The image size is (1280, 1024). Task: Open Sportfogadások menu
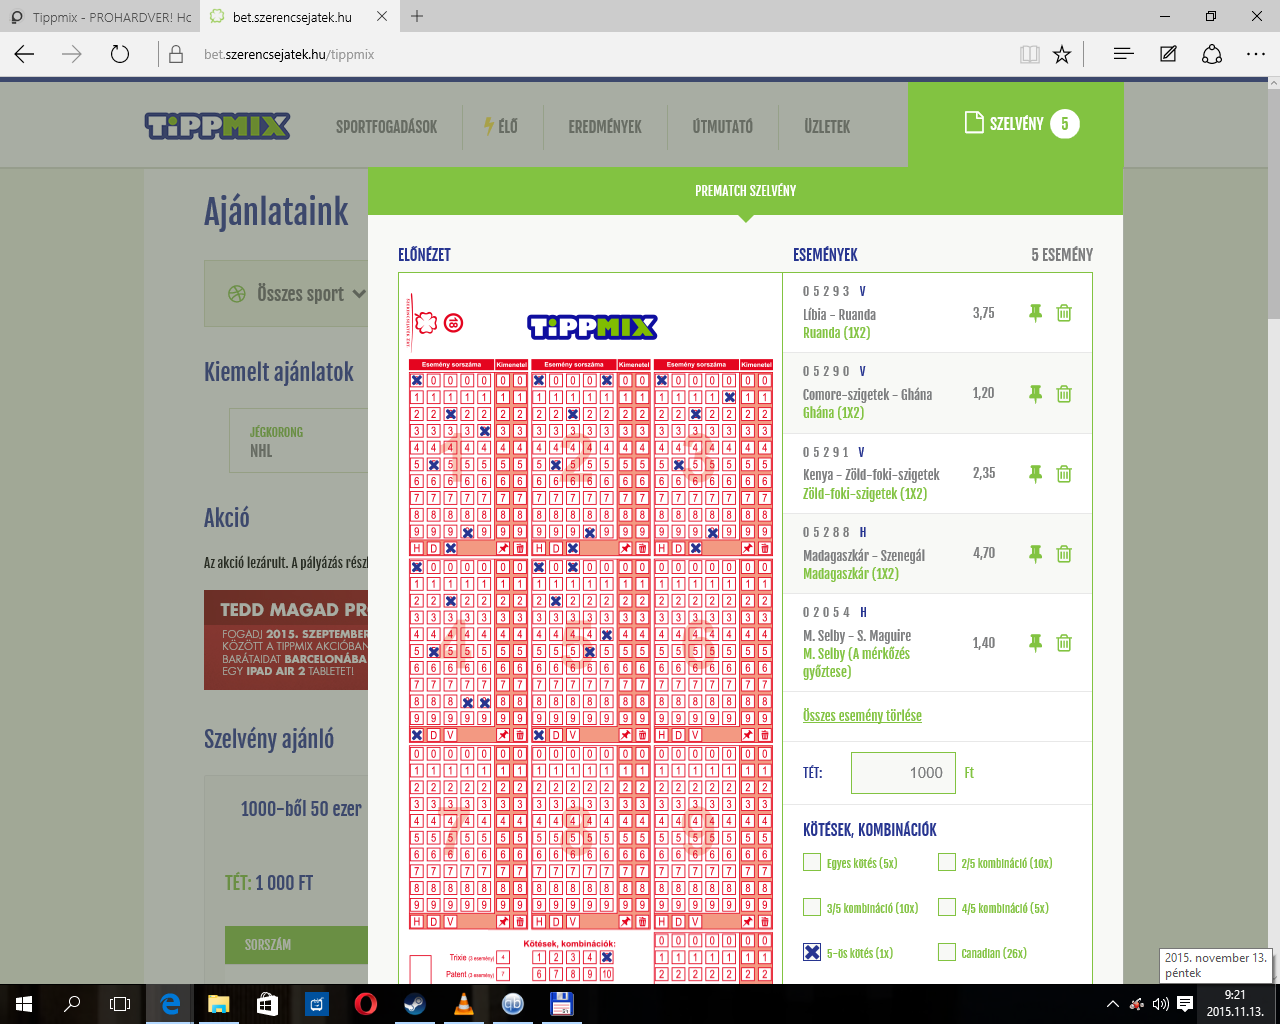(387, 127)
